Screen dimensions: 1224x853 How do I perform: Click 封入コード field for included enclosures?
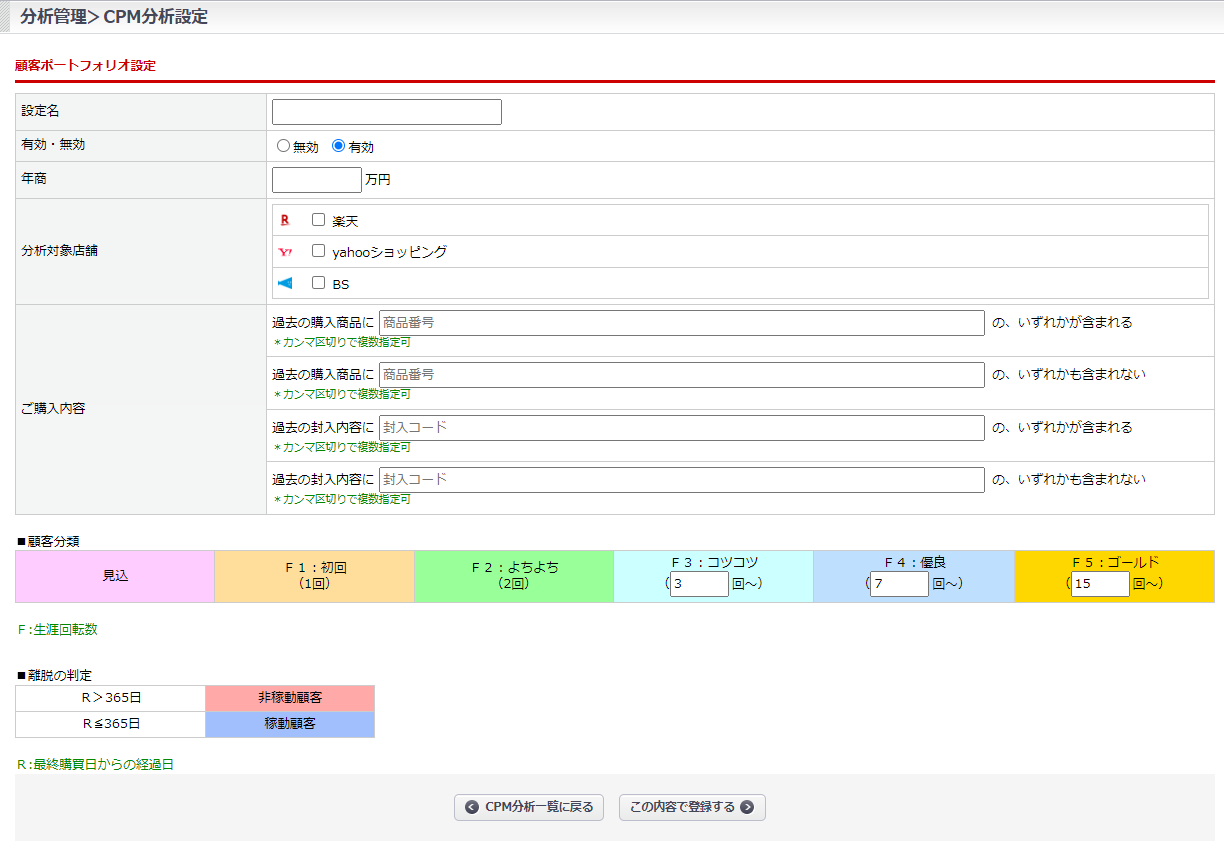coord(681,428)
